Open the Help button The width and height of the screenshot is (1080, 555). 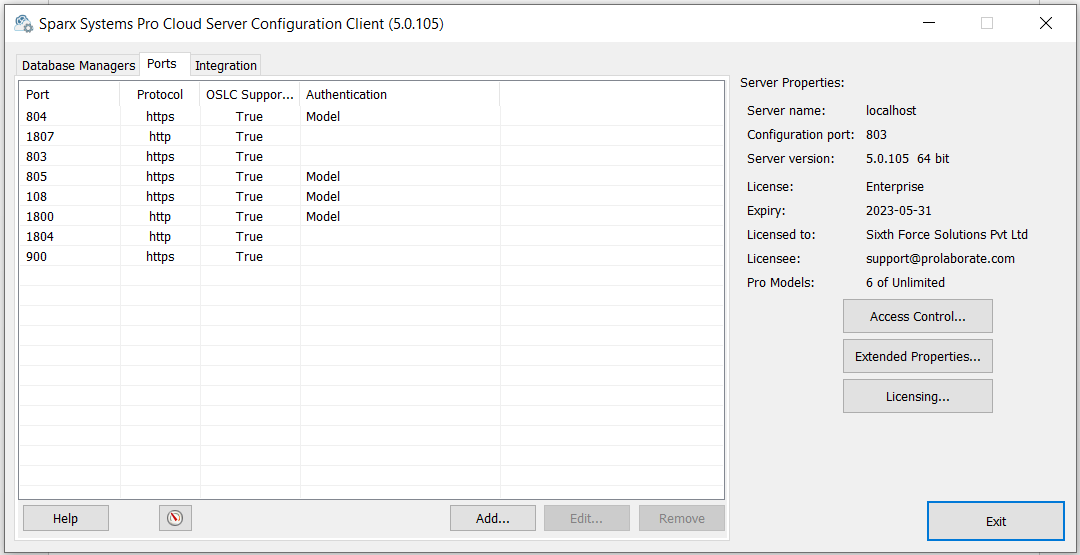[65, 518]
